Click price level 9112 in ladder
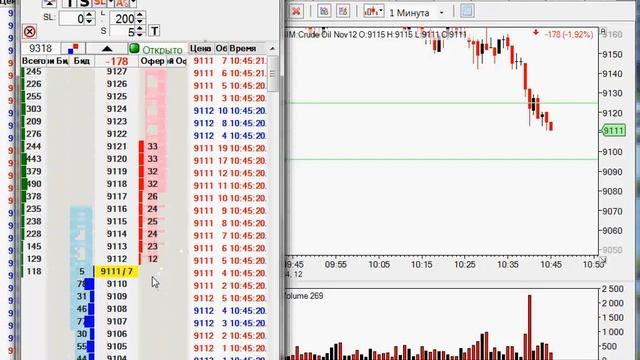The height and width of the screenshot is (360, 640). point(117,259)
